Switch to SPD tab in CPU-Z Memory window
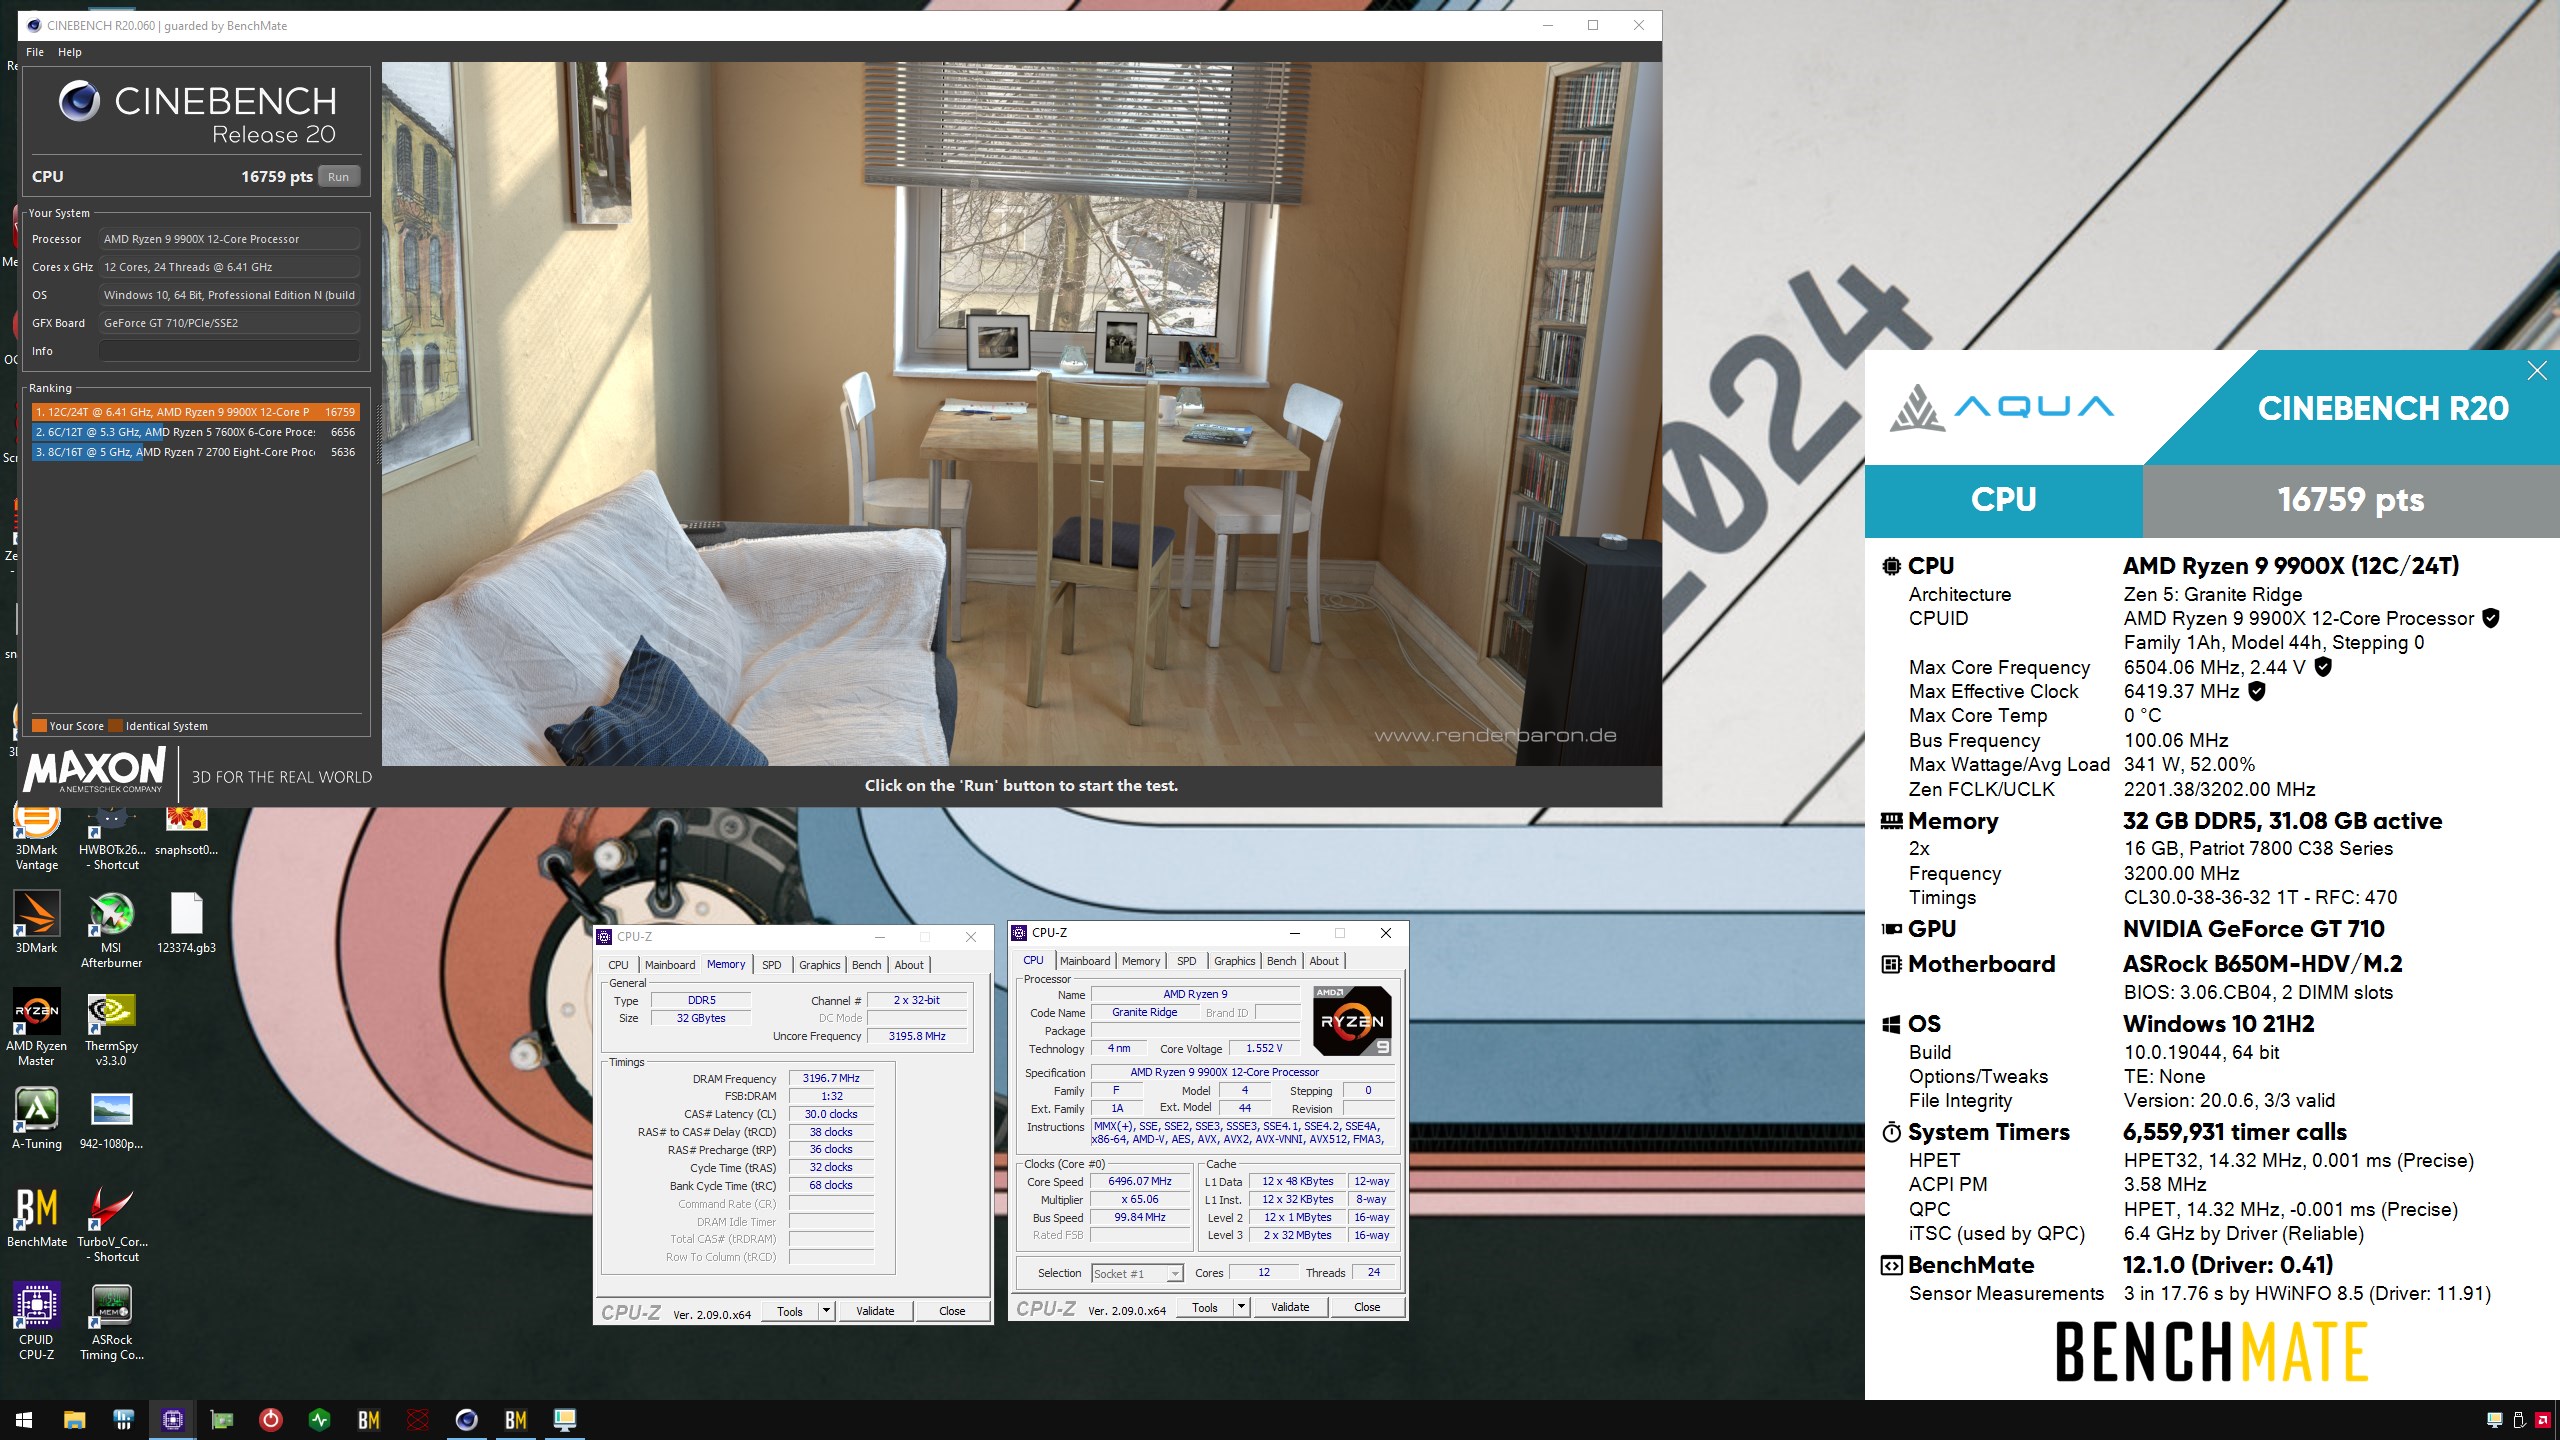Viewport: 2560px width, 1440px height. point(772,965)
